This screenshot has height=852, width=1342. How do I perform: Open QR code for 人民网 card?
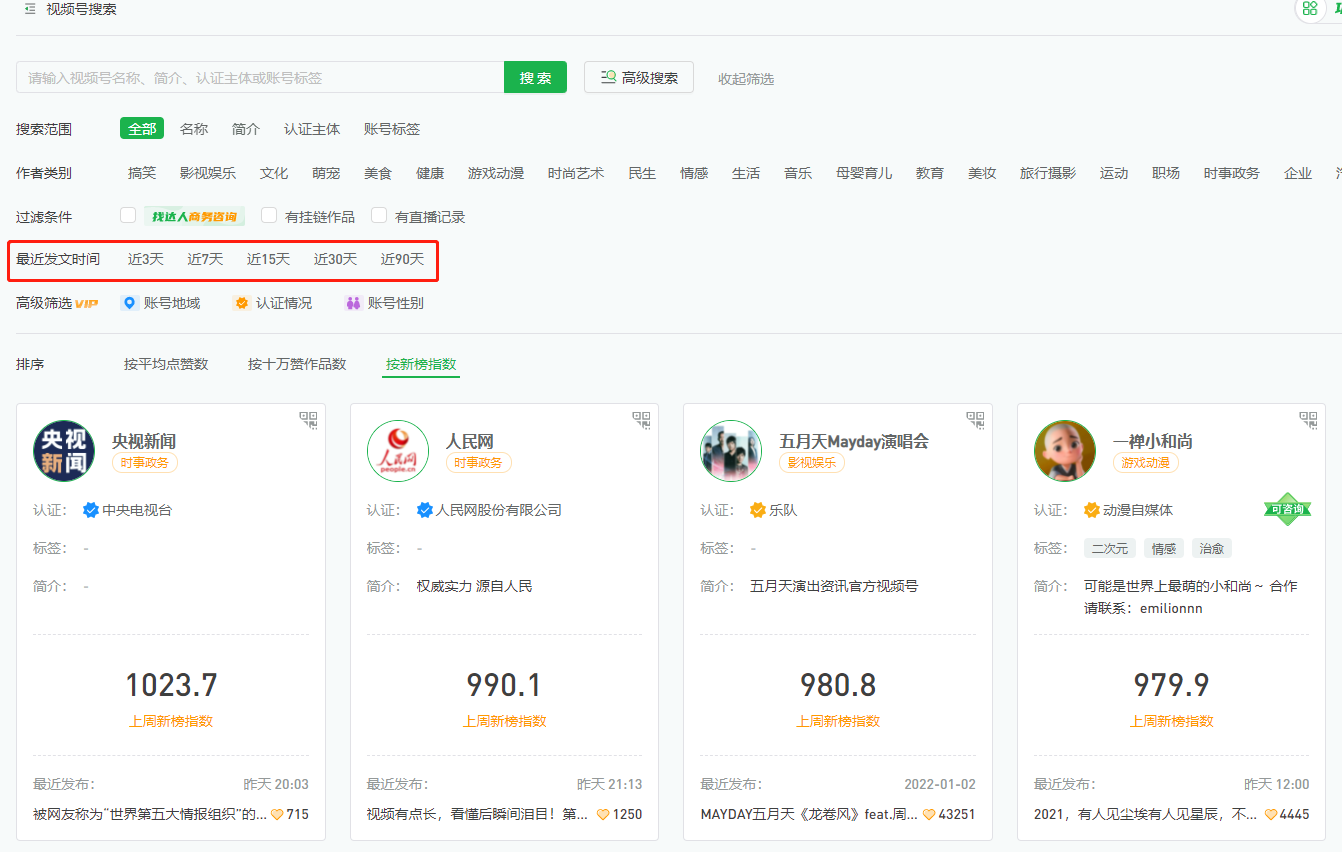[x=641, y=420]
